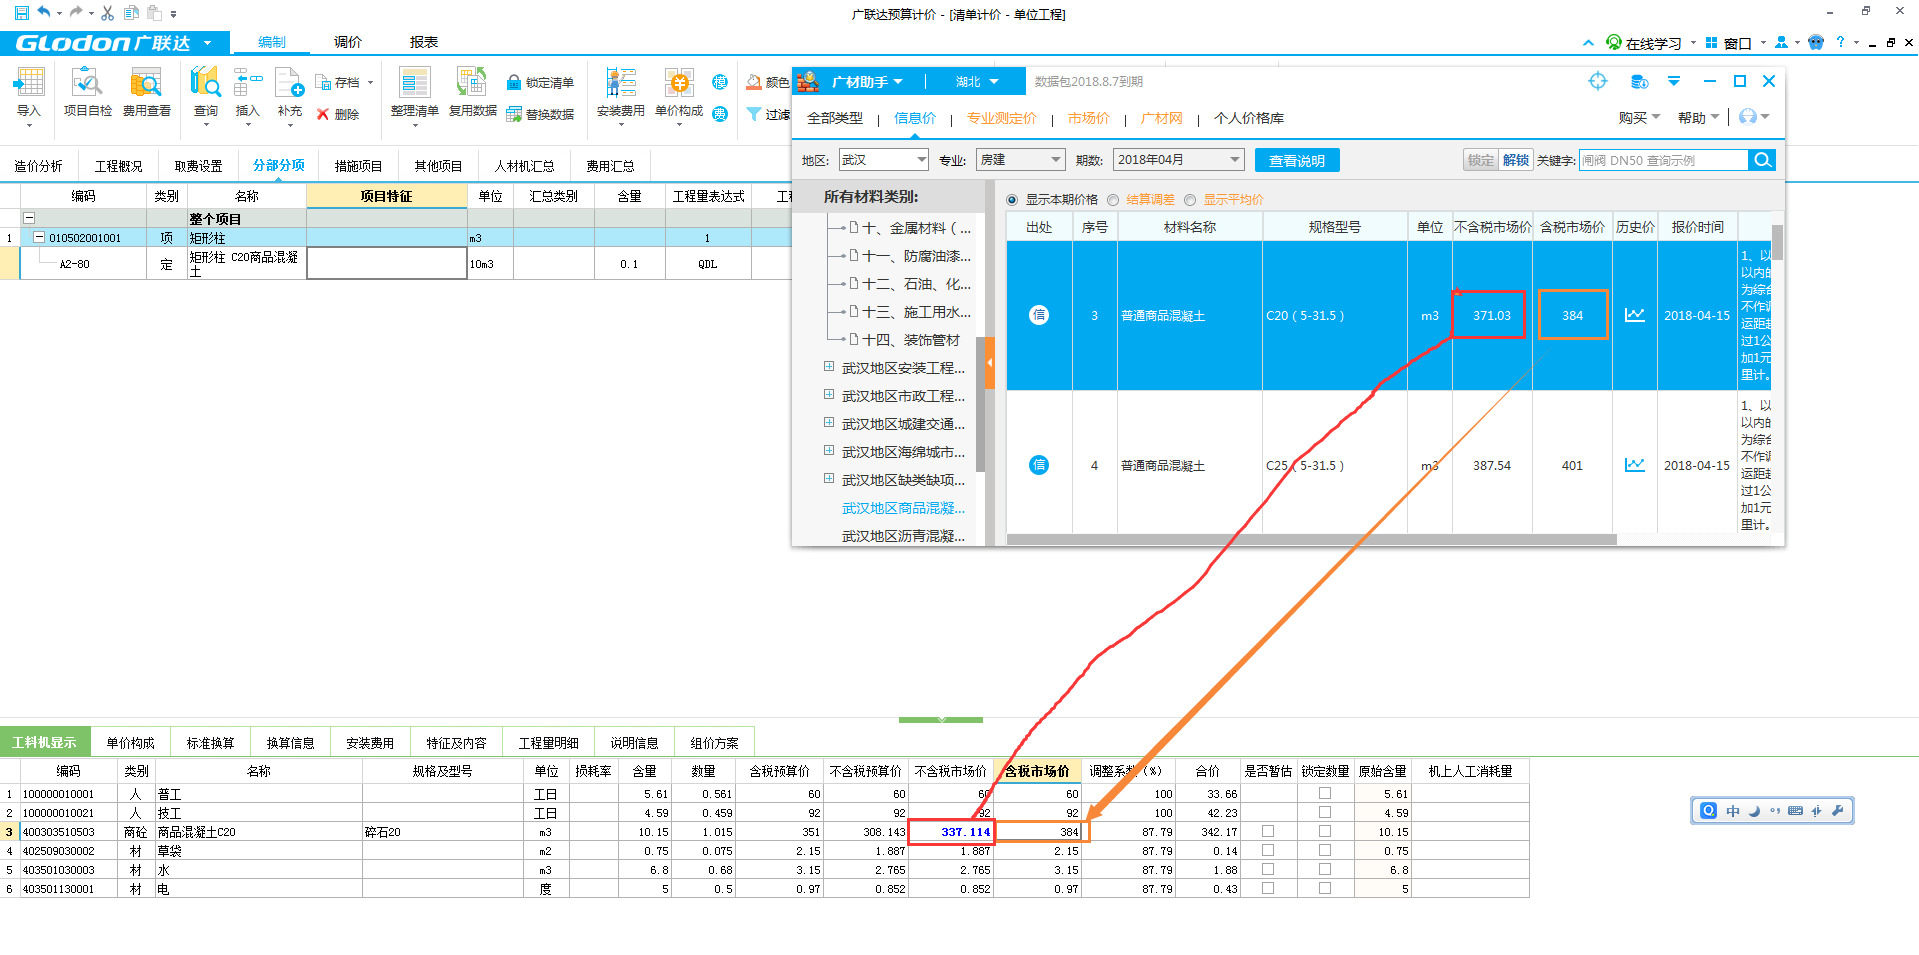Image resolution: width=1919 pixels, height=955 pixels.
Task: Click the keyword search magnifier button
Action: (1762, 160)
